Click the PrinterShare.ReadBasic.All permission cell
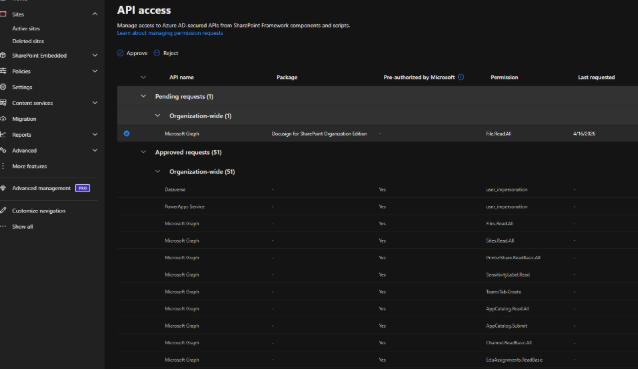 [x=513, y=258]
